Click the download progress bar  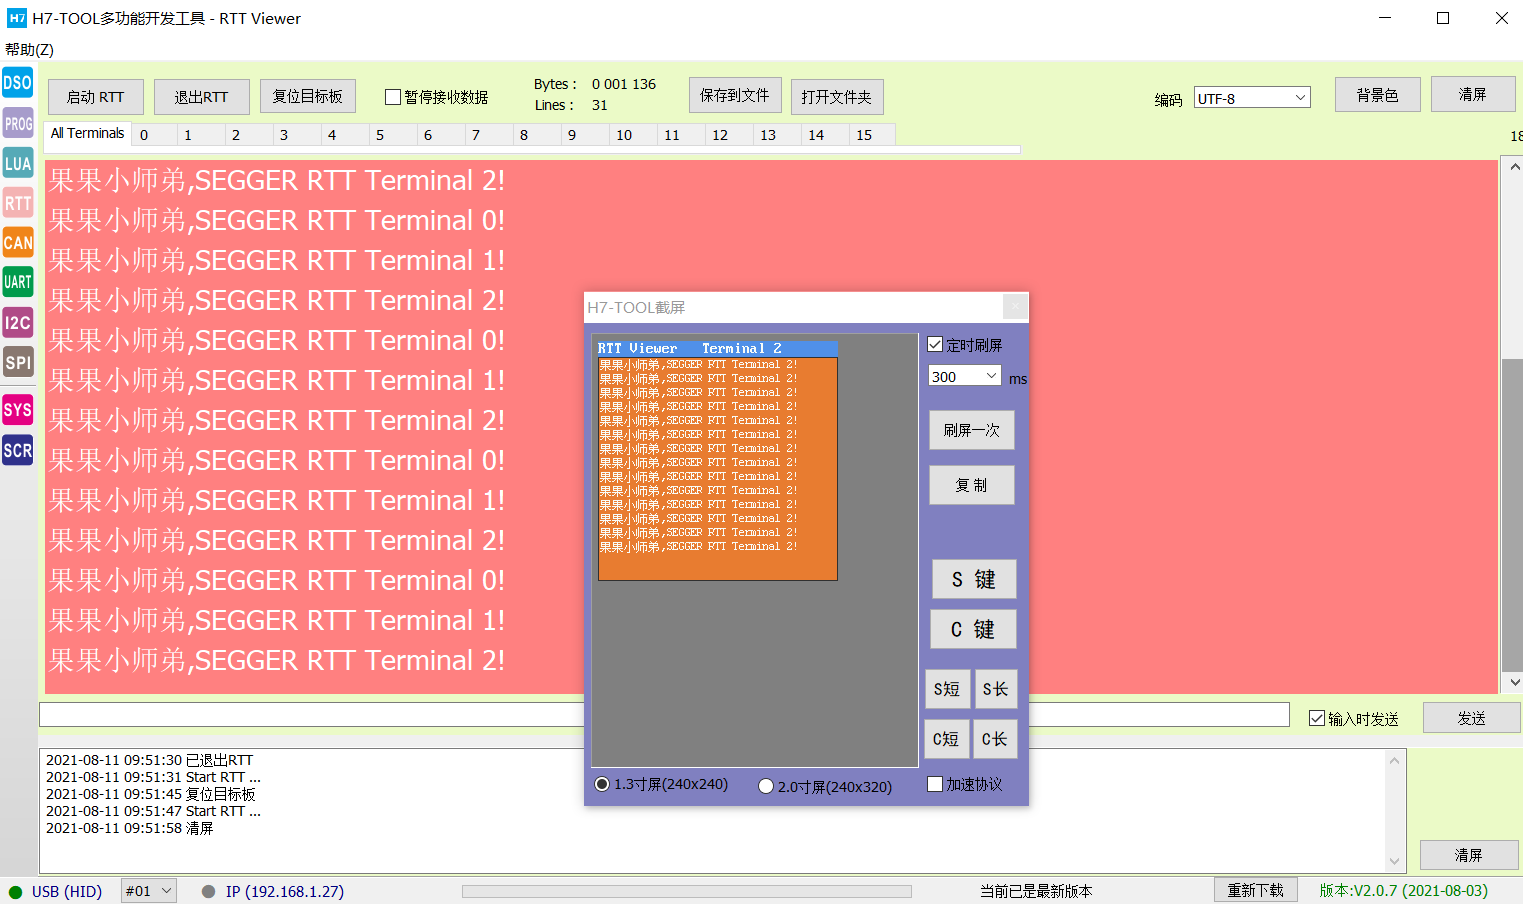point(687,891)
